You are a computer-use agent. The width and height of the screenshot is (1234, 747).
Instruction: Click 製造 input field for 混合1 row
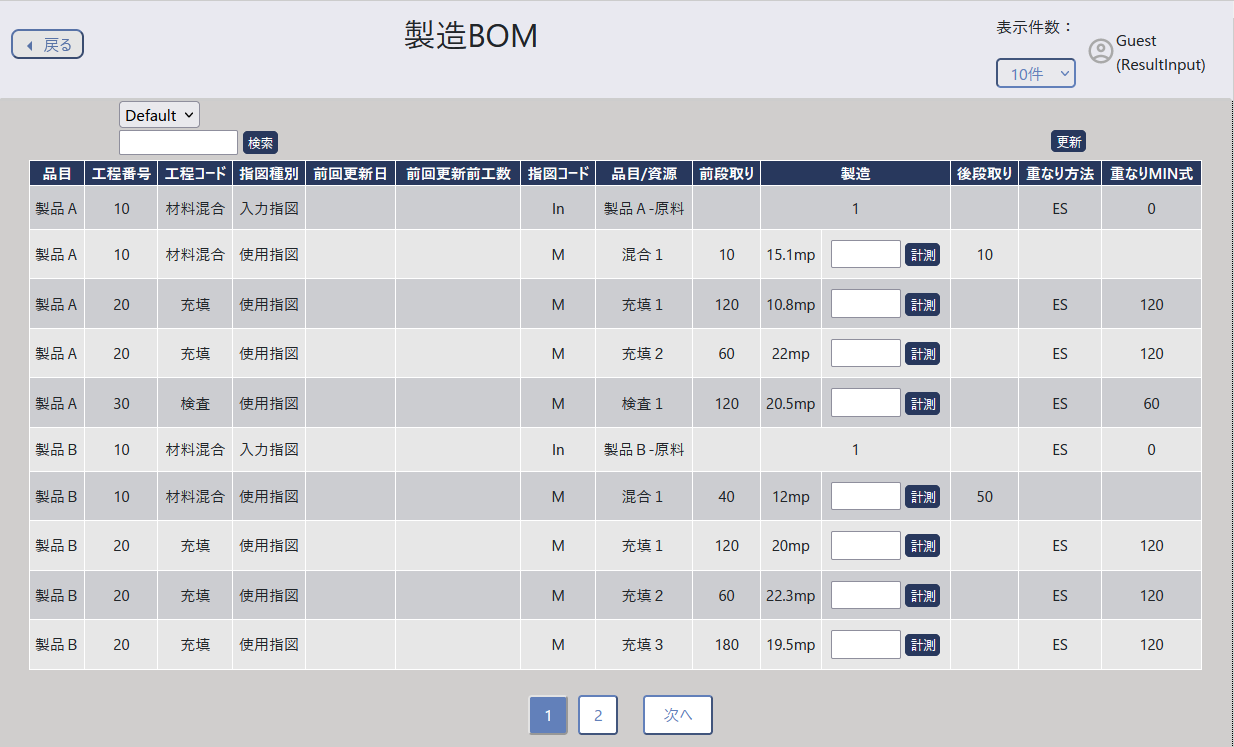[864, 254]
